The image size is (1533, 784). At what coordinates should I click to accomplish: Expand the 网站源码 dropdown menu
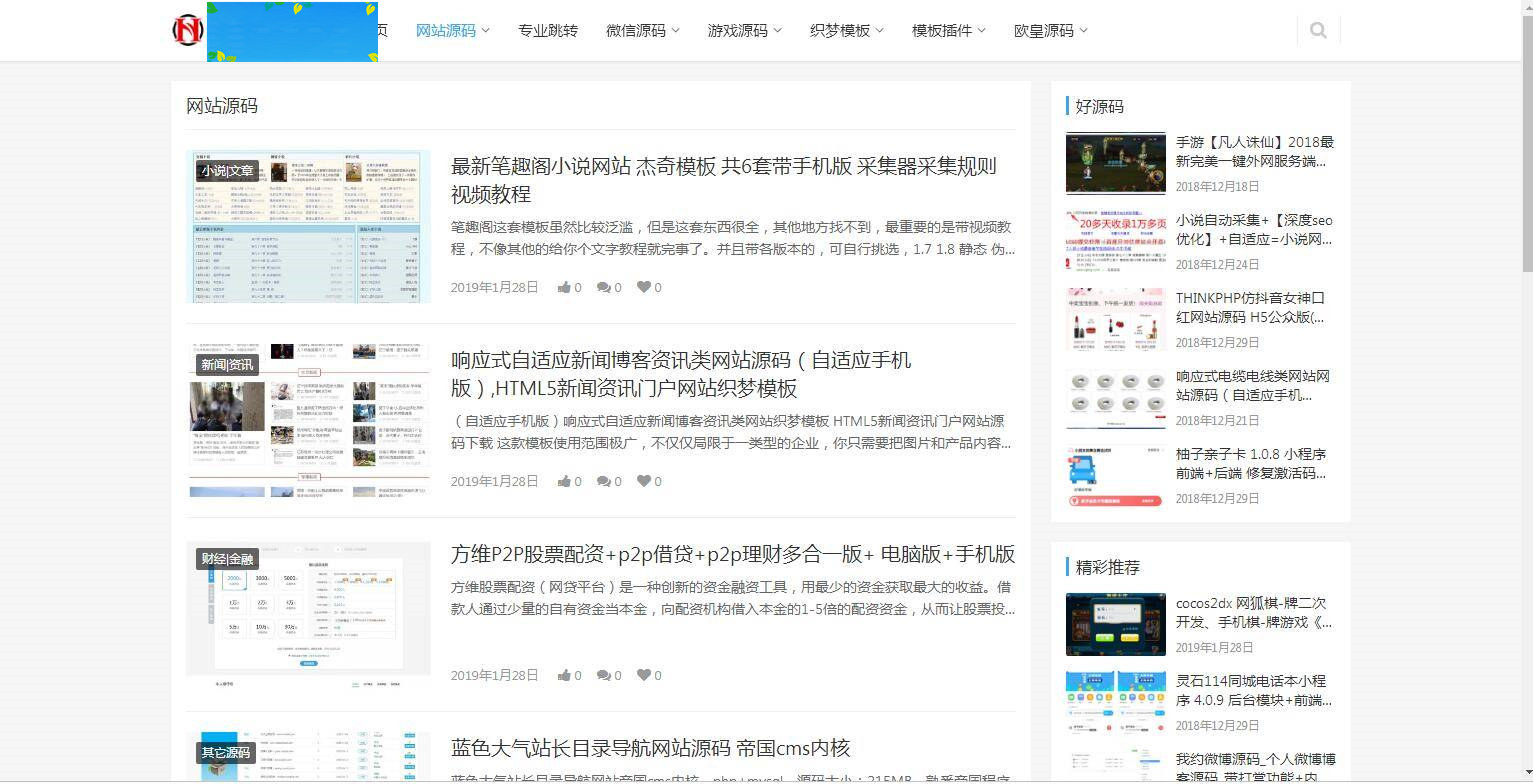pos(451,30)
